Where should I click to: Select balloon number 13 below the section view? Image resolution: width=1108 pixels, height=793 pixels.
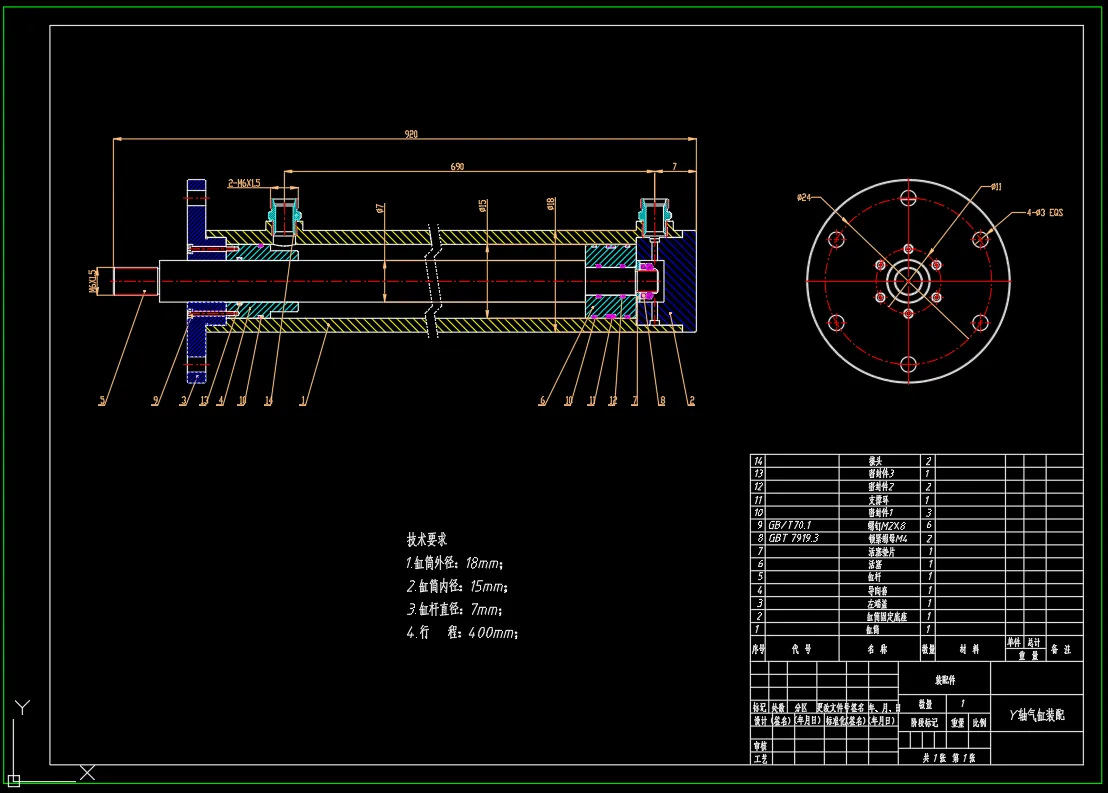point(204,401)
